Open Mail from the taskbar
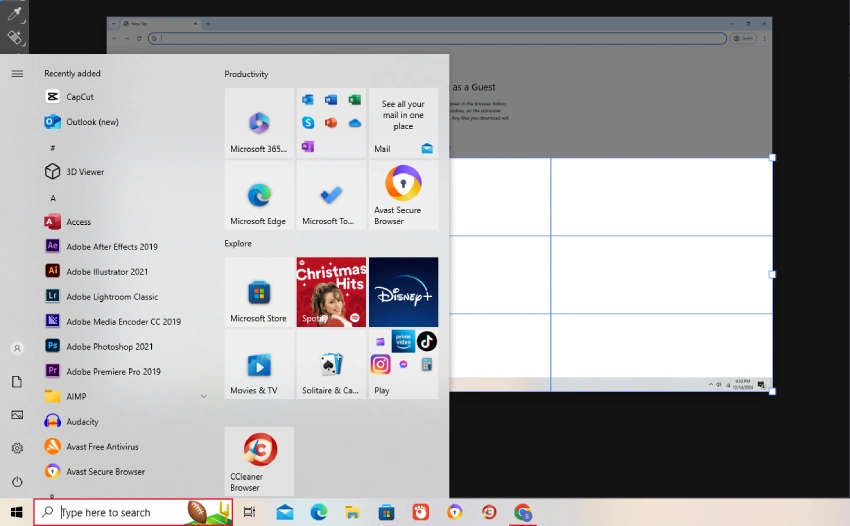This screenshot has height=526, width=850. pos(285,512)
